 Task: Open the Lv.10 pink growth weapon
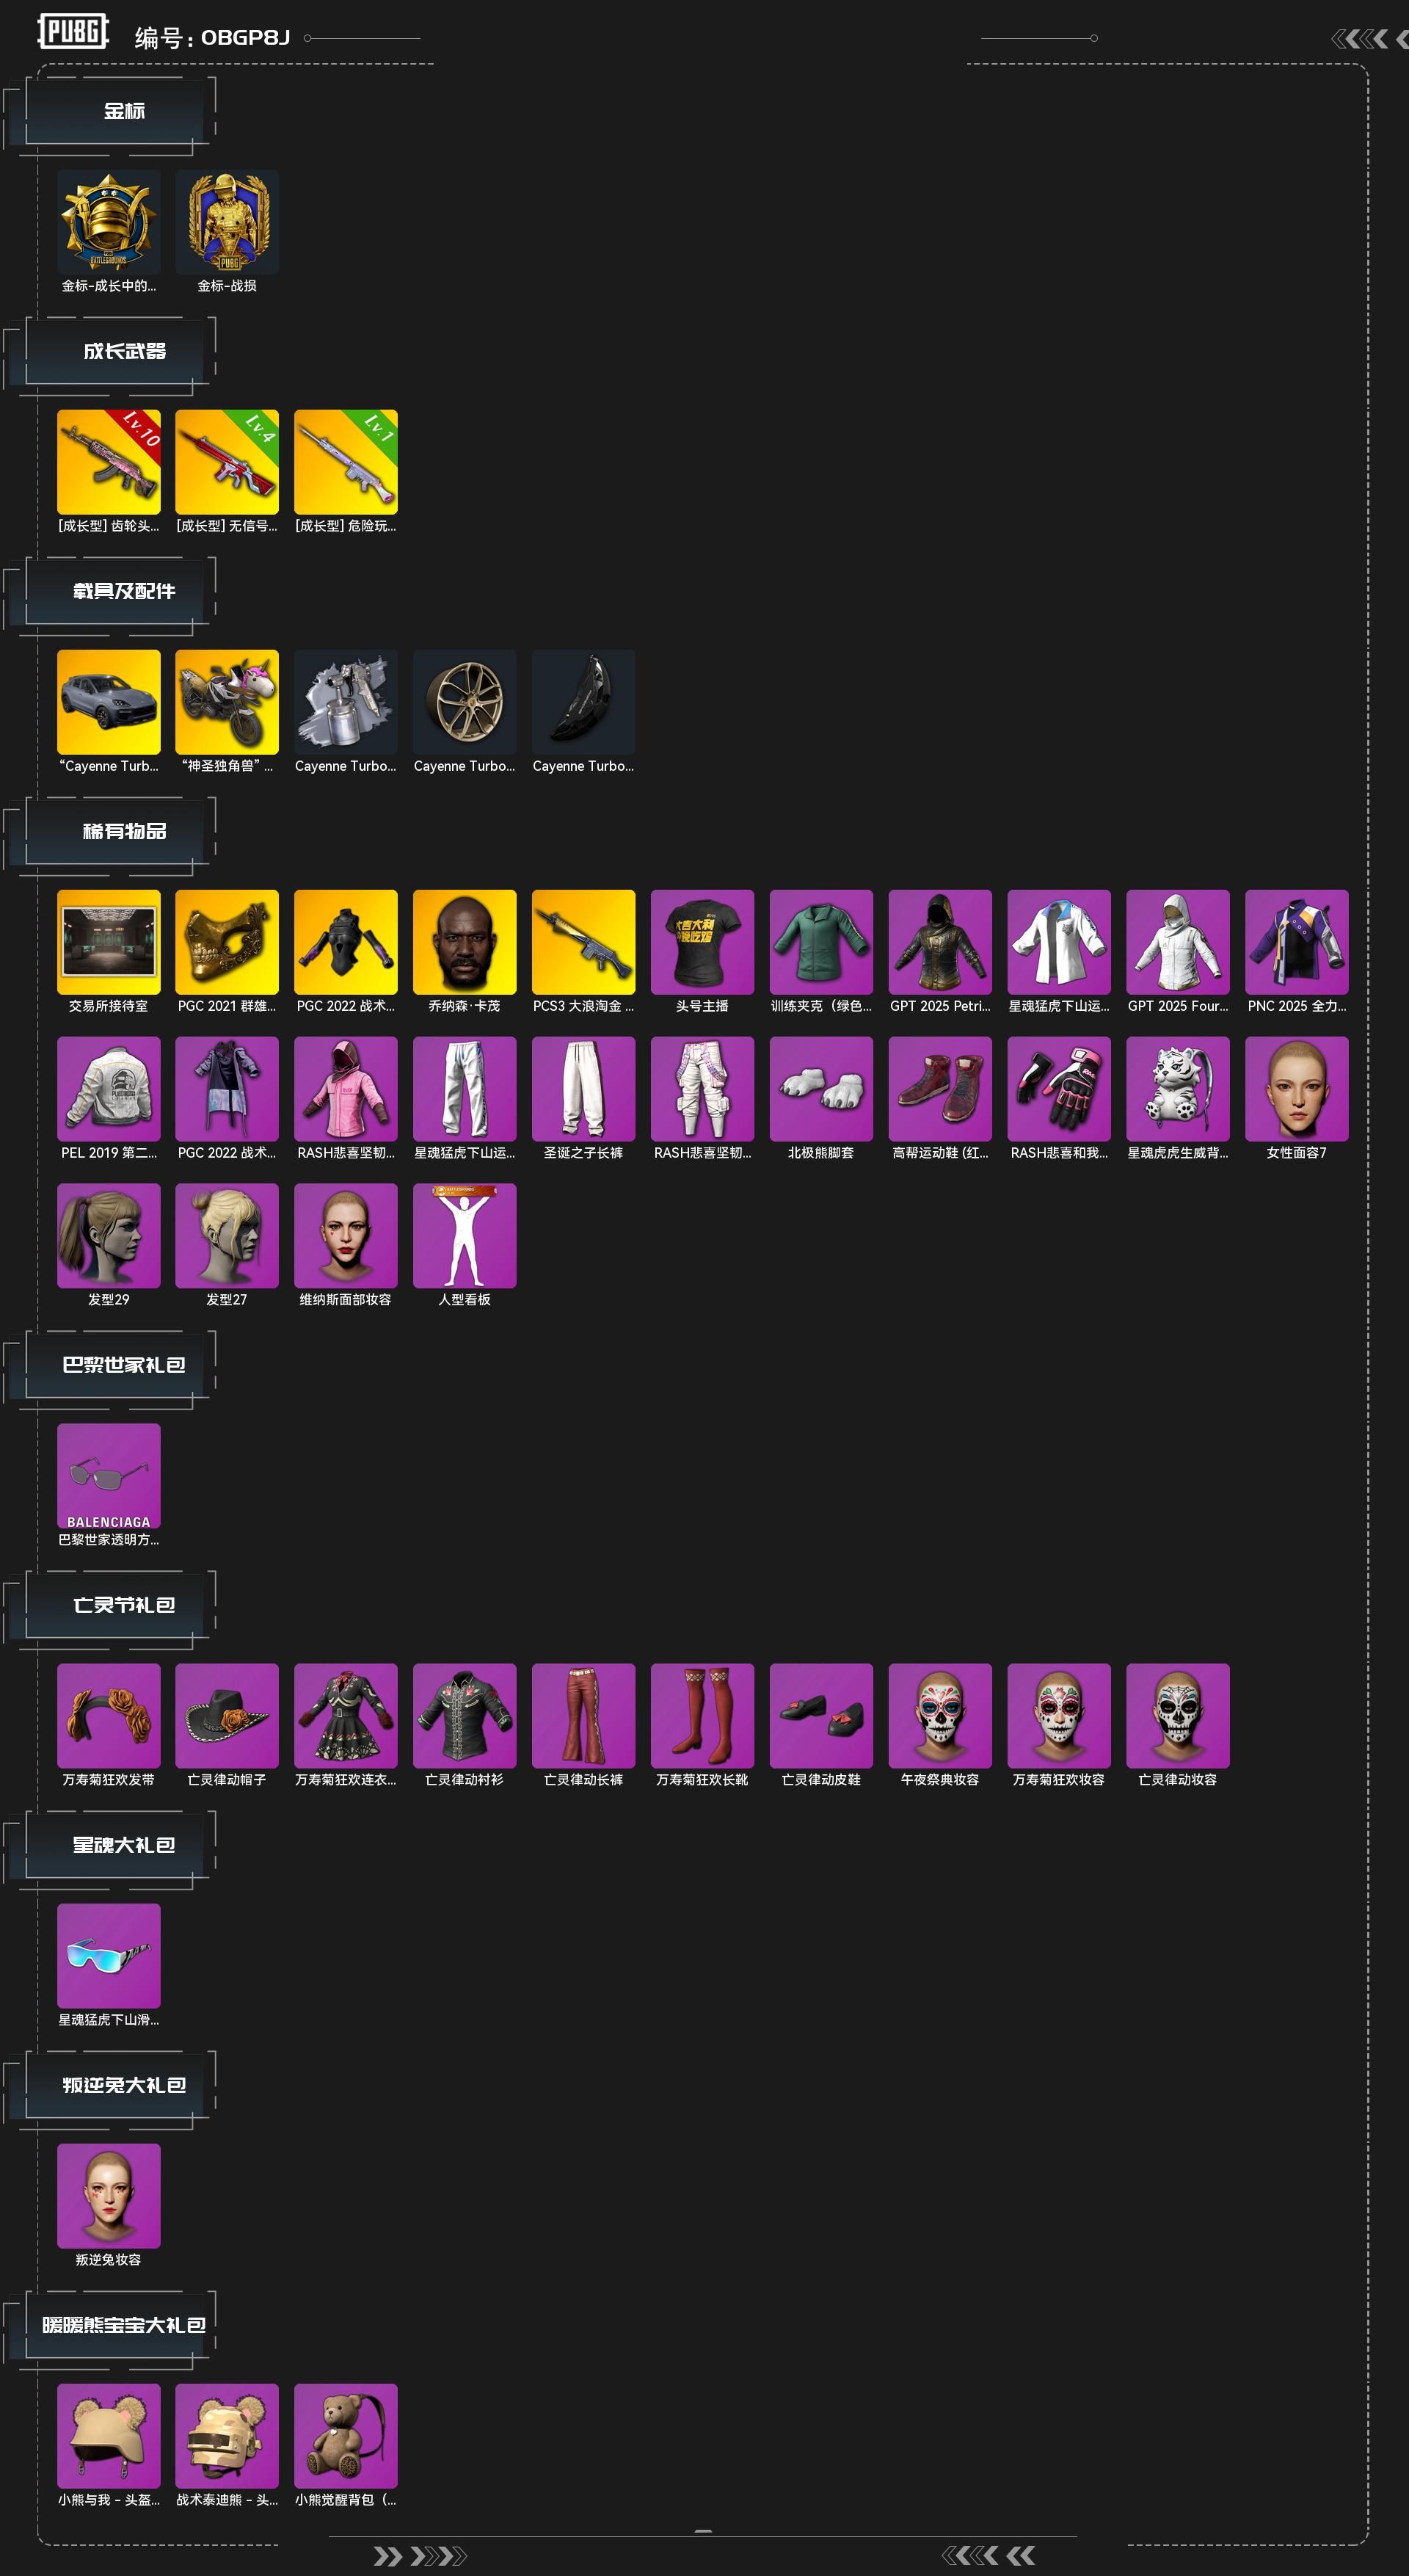pos(108,462)
